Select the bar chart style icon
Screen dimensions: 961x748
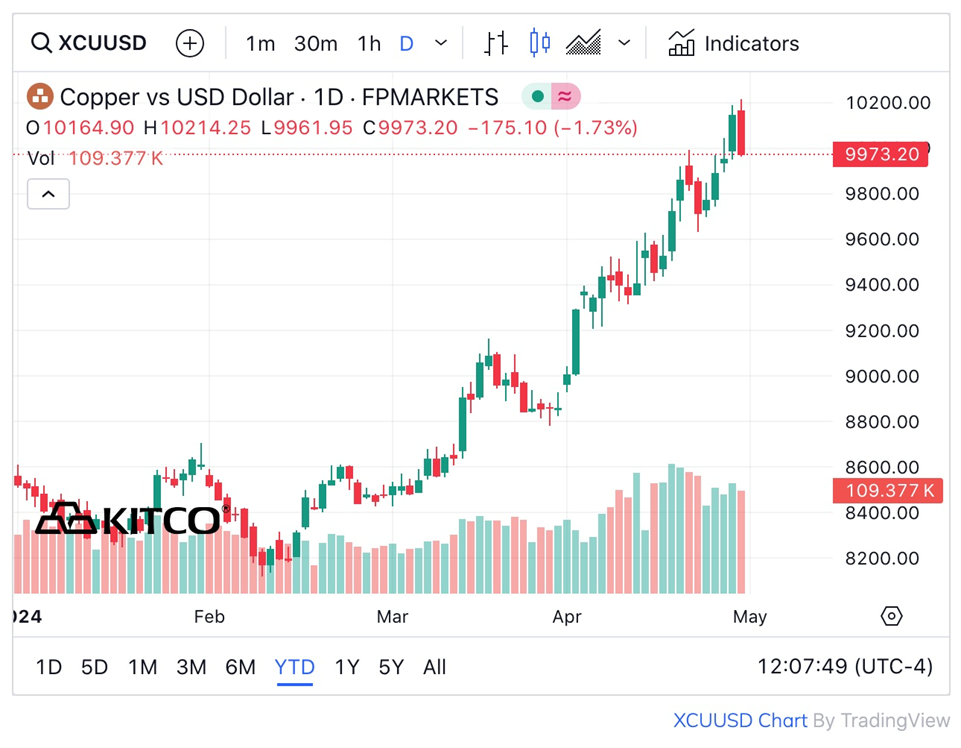[x=496, y=43]
